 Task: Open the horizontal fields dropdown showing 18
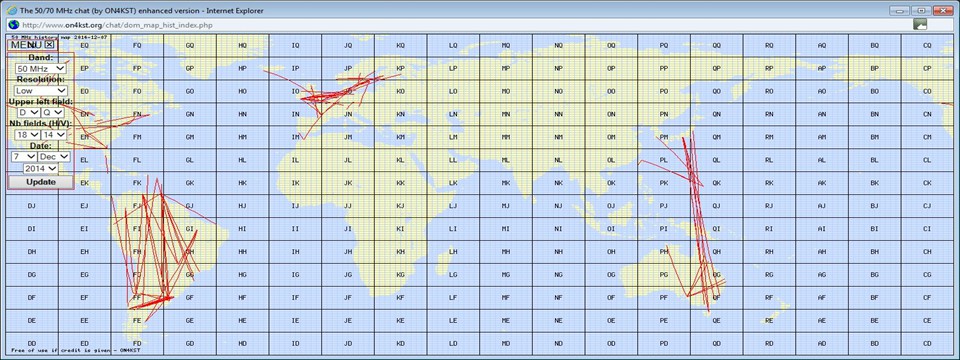click(x=26, y=134)
